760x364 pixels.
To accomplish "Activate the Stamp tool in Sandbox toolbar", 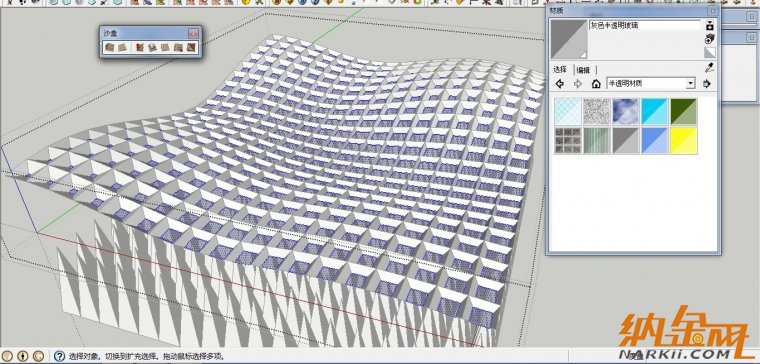I will tap(153, 47).
